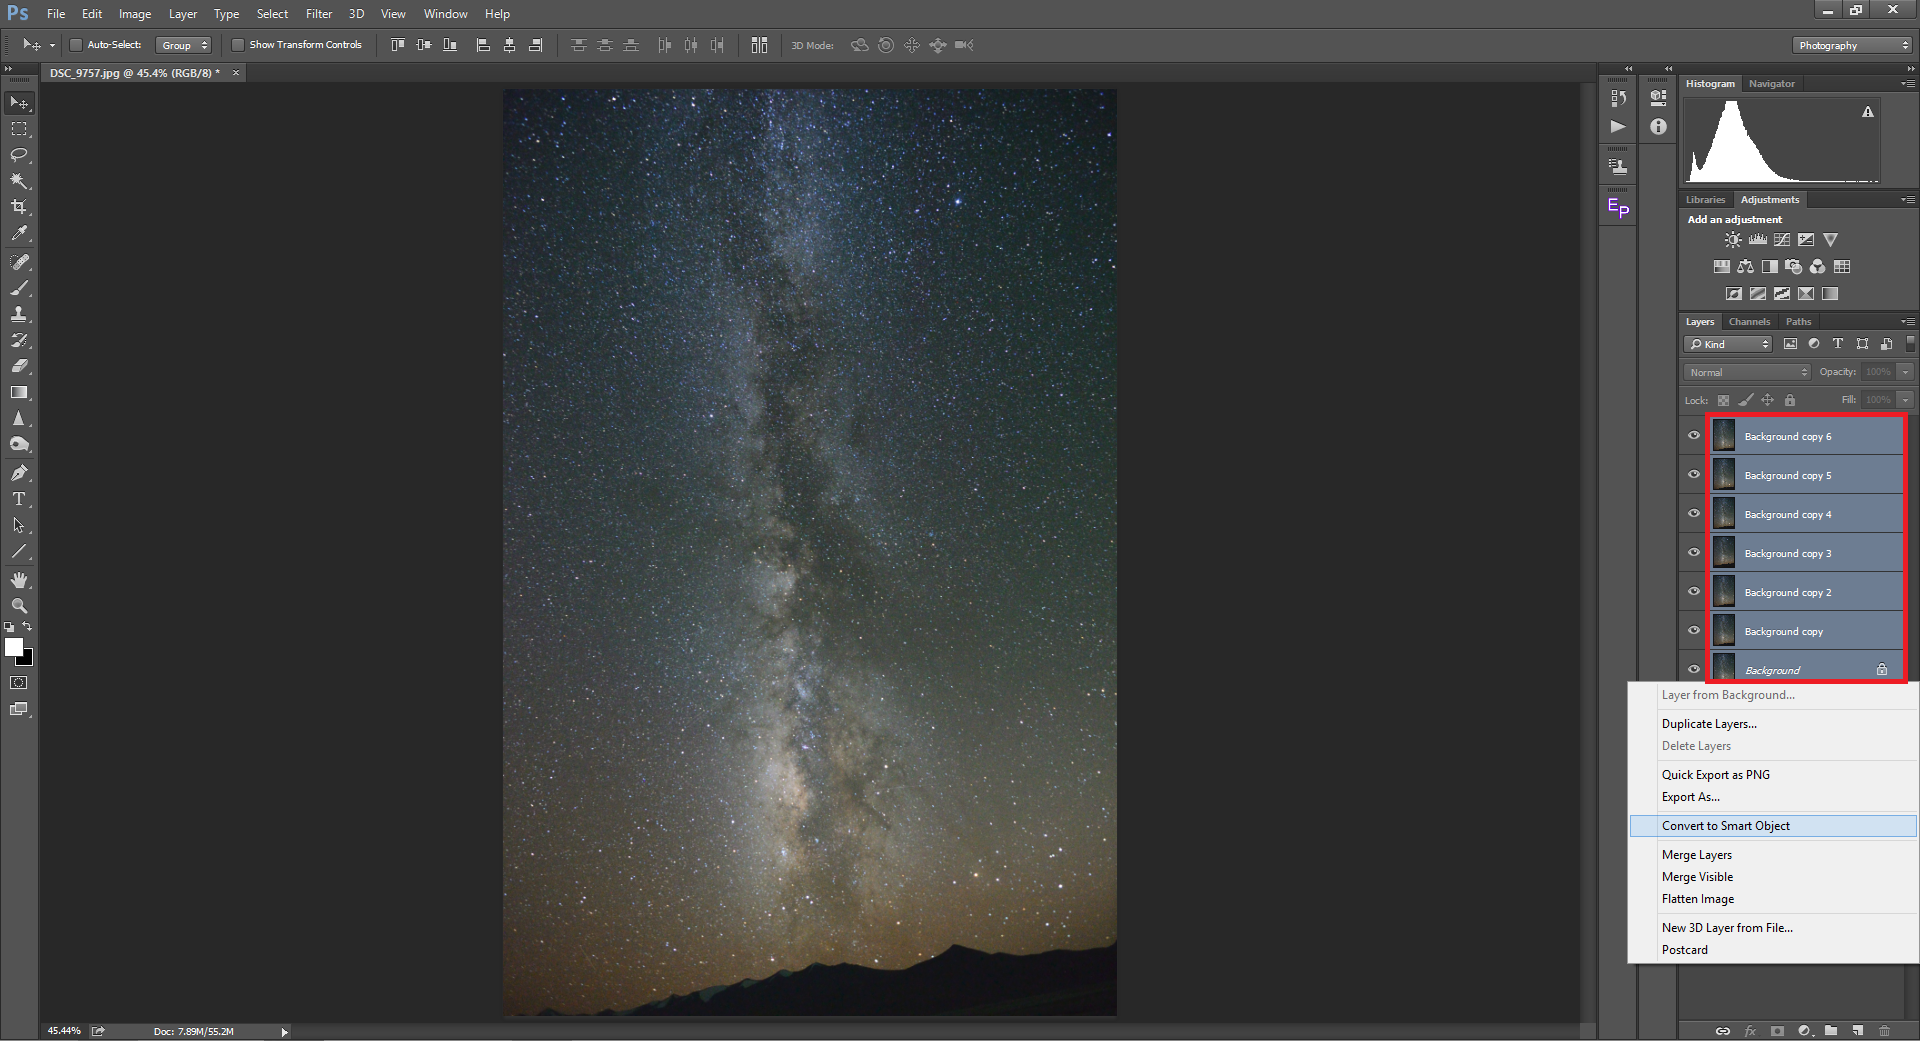Choose Convert to Smart Object

(x=1725, y=826)
